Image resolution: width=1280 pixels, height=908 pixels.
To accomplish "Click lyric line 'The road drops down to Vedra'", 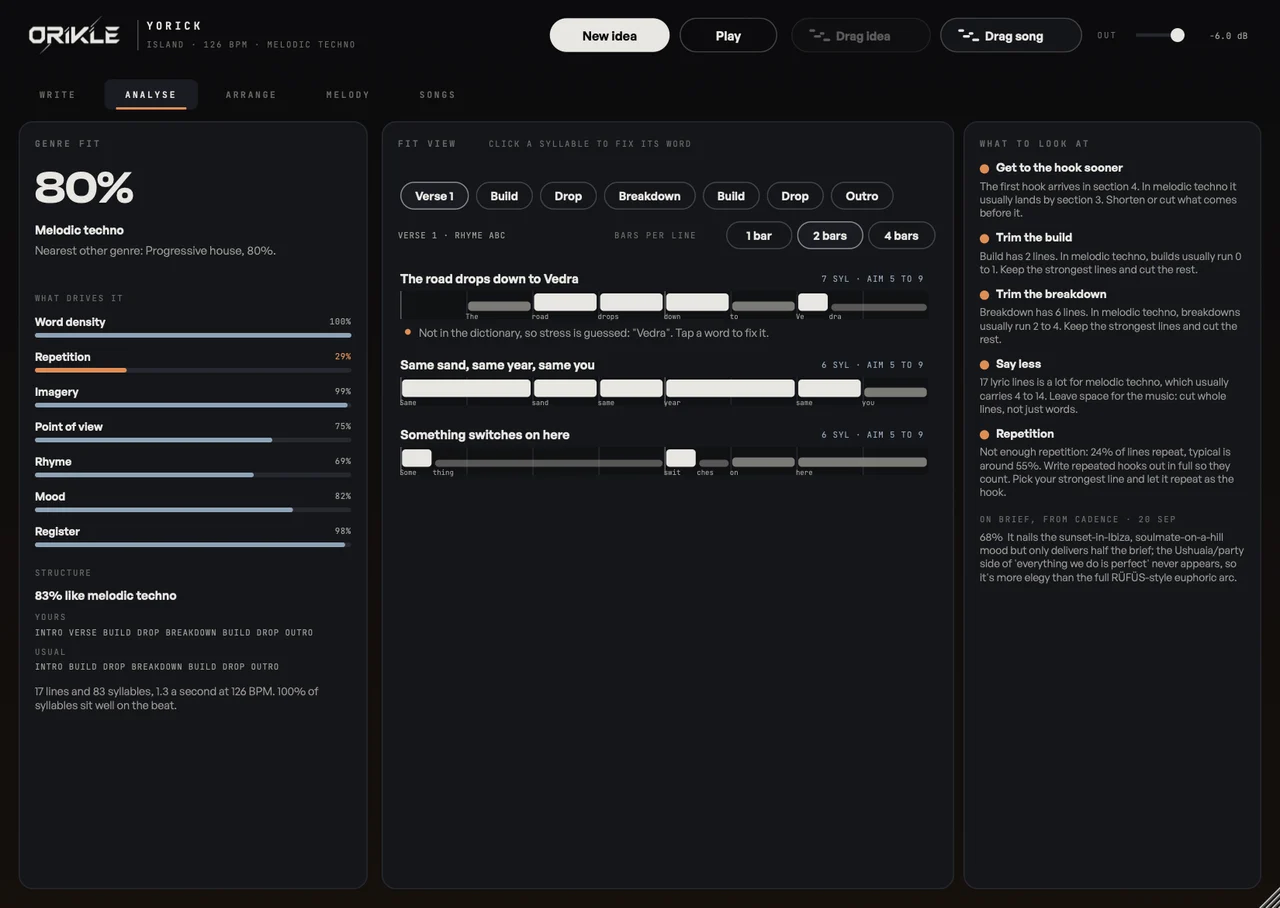I will pos(489,279).
